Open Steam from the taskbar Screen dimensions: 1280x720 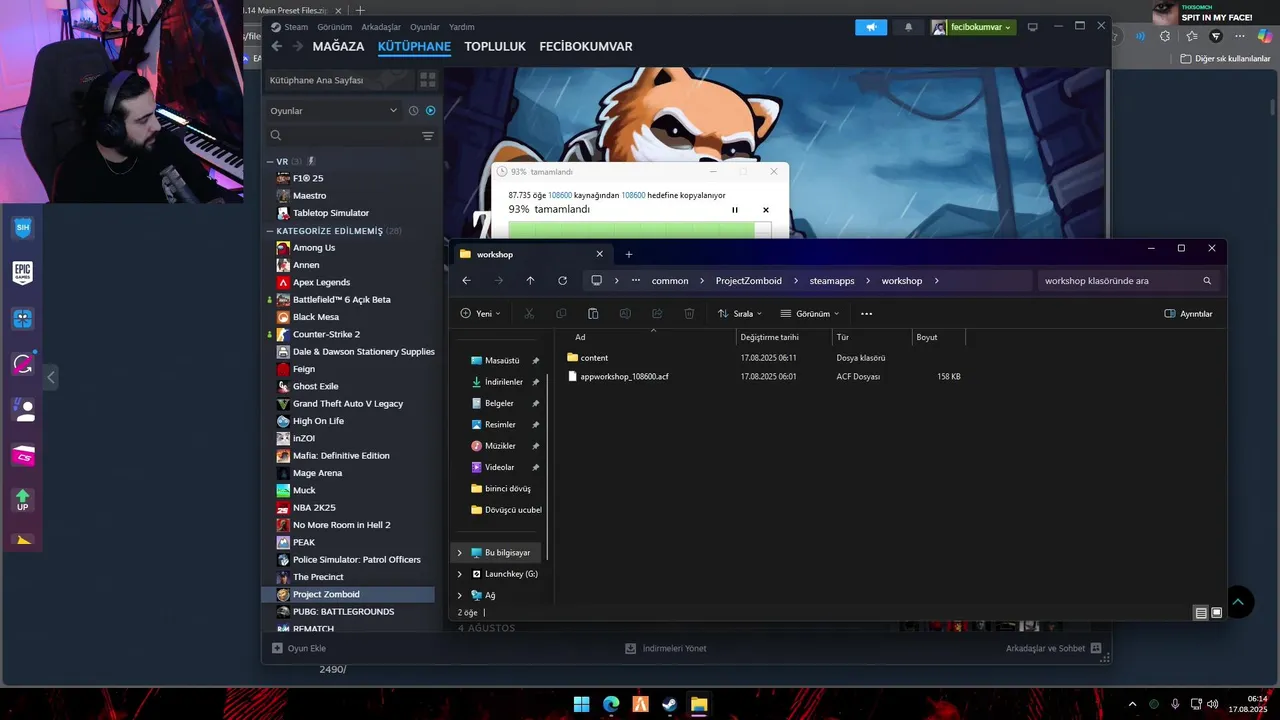click(x=669, y=704)
